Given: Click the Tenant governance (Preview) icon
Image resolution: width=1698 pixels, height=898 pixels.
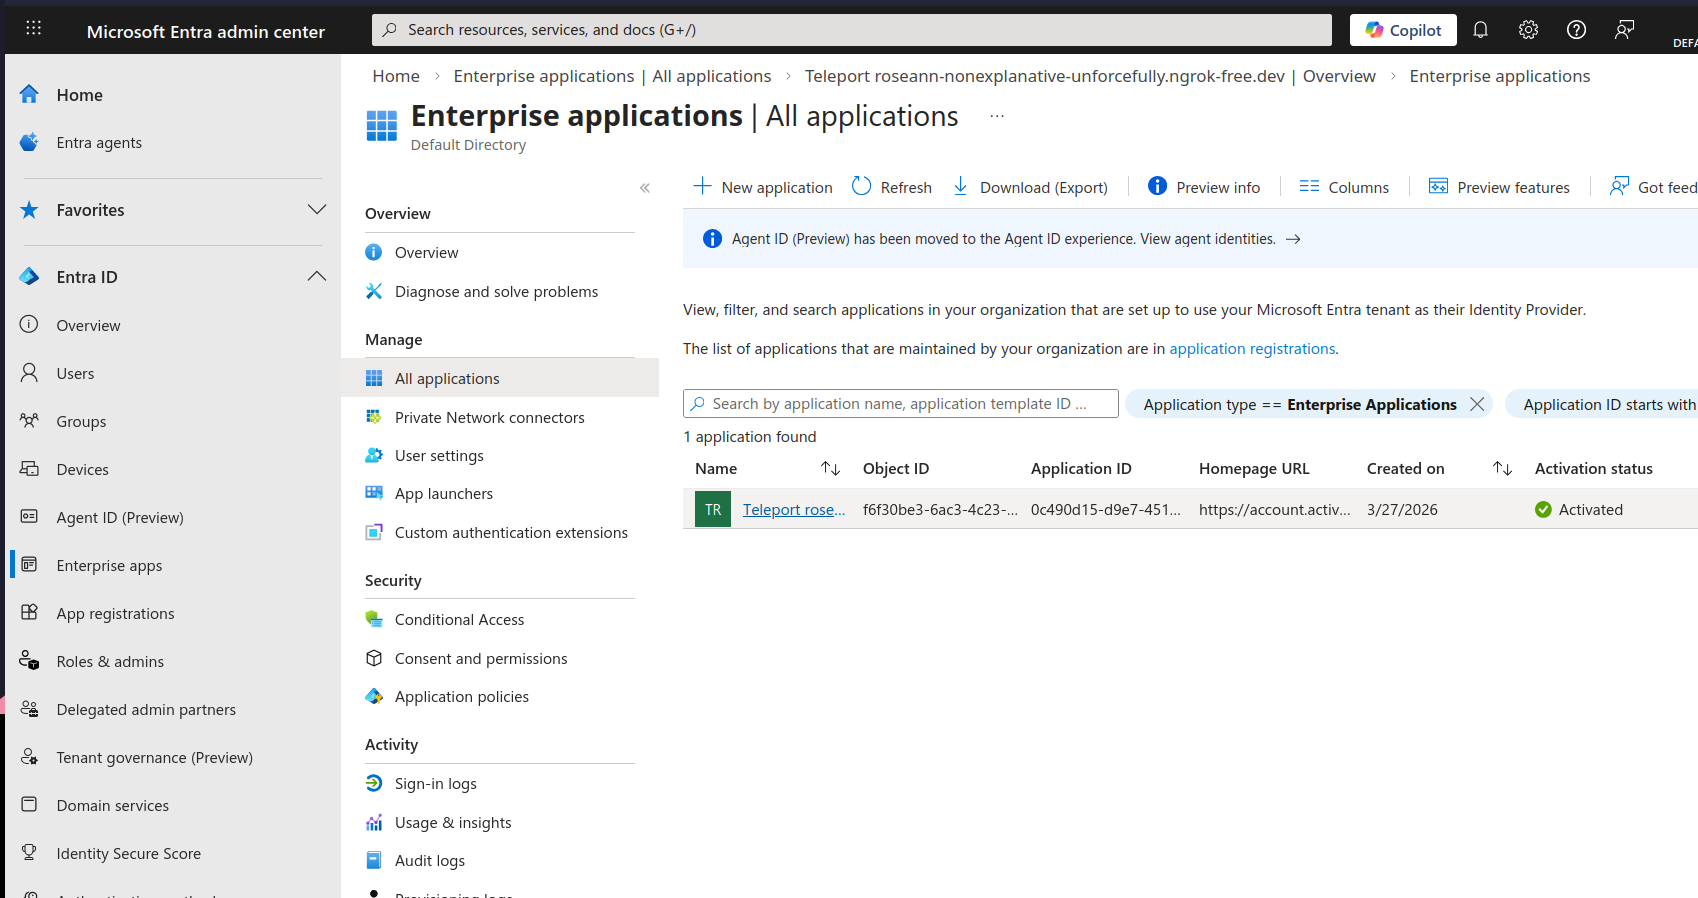Looking at the screenshot, I should pos(30,757).
